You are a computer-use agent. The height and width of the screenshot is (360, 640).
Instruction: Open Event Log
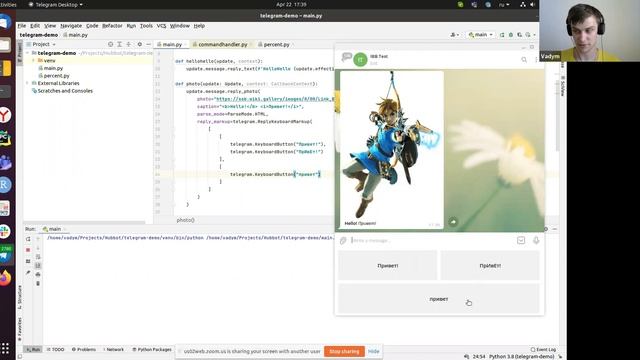click(543, 349)
